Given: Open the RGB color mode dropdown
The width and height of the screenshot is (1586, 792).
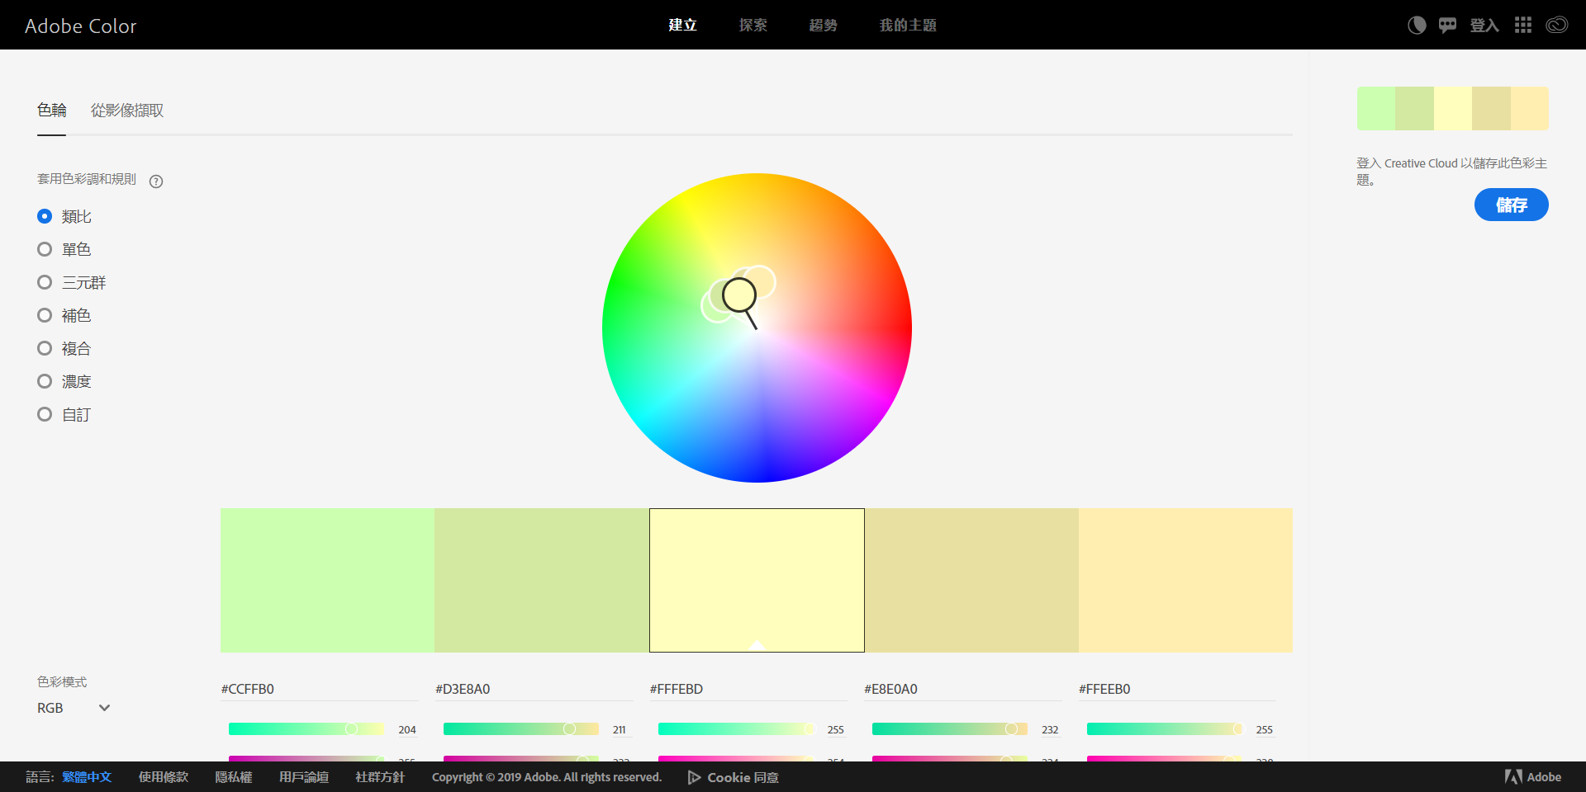Looking at the screenshot, I should point(74,708).
